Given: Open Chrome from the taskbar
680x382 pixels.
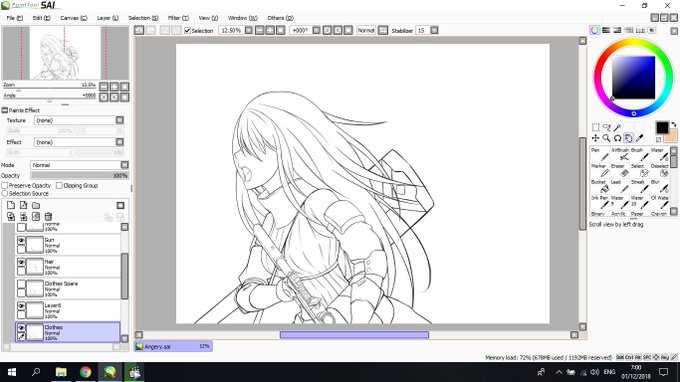Looking at the screenshot, I should point(85,372).
